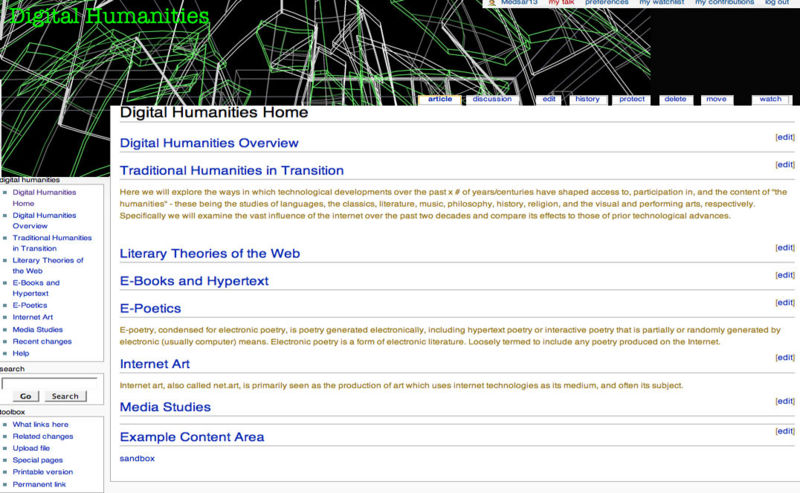Image resolution: width=800 pixels, height=493 pixels.
Task: Open the preferences link at top
Action: (x=607, y=3)
